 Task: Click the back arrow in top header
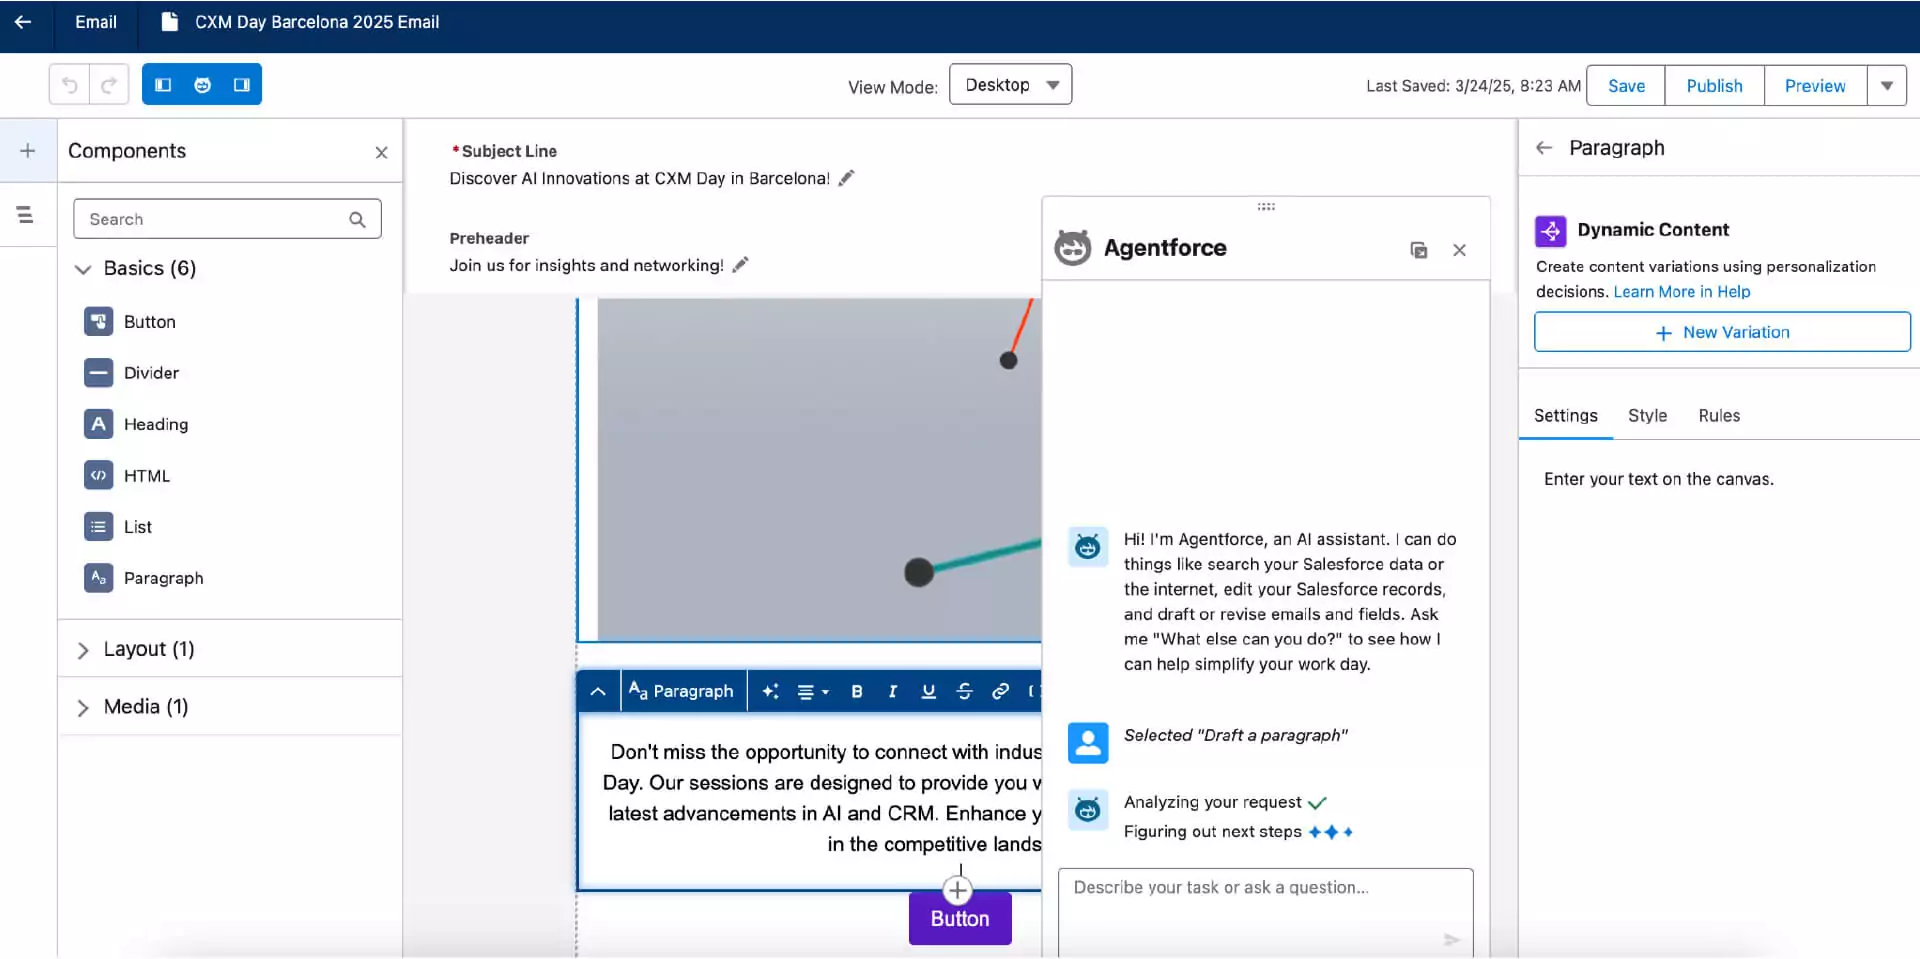click(x=23, y=22)
